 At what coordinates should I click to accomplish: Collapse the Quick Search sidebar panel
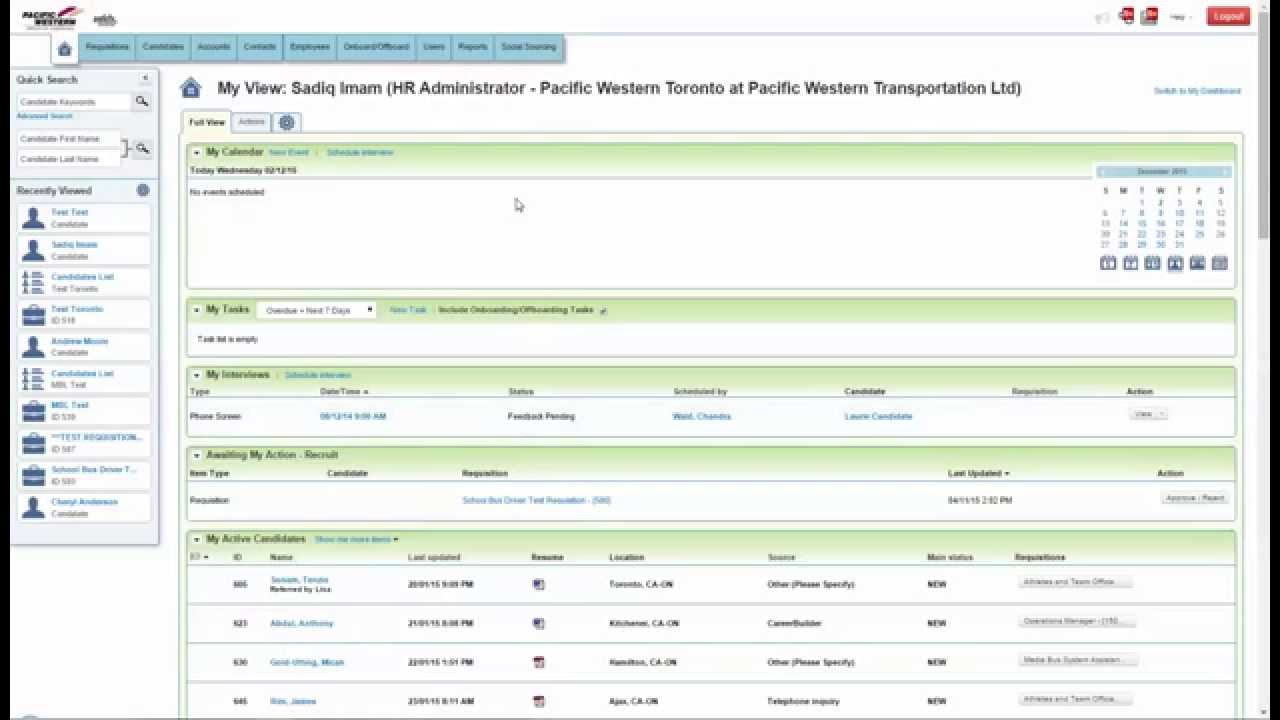[x=145, y=78]
